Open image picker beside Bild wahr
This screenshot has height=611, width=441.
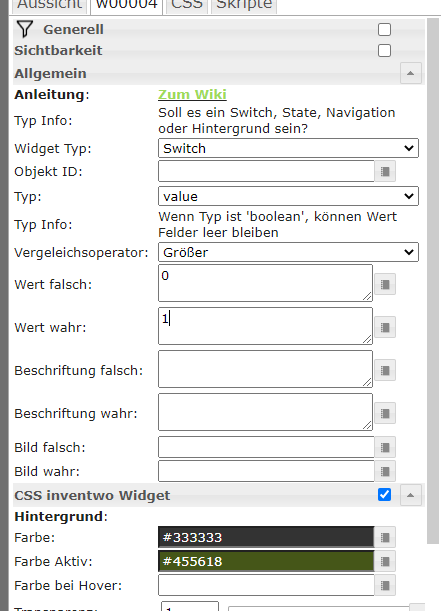tap(385, 471)
